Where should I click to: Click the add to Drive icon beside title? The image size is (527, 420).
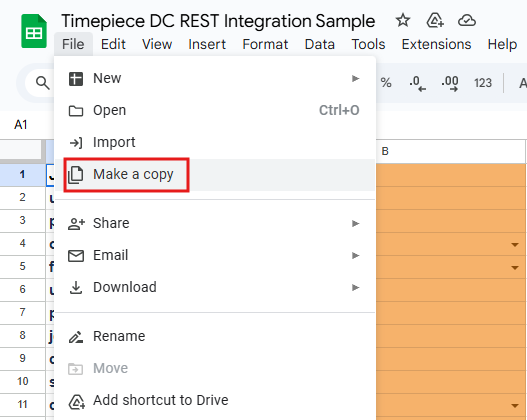pos(435,20)
